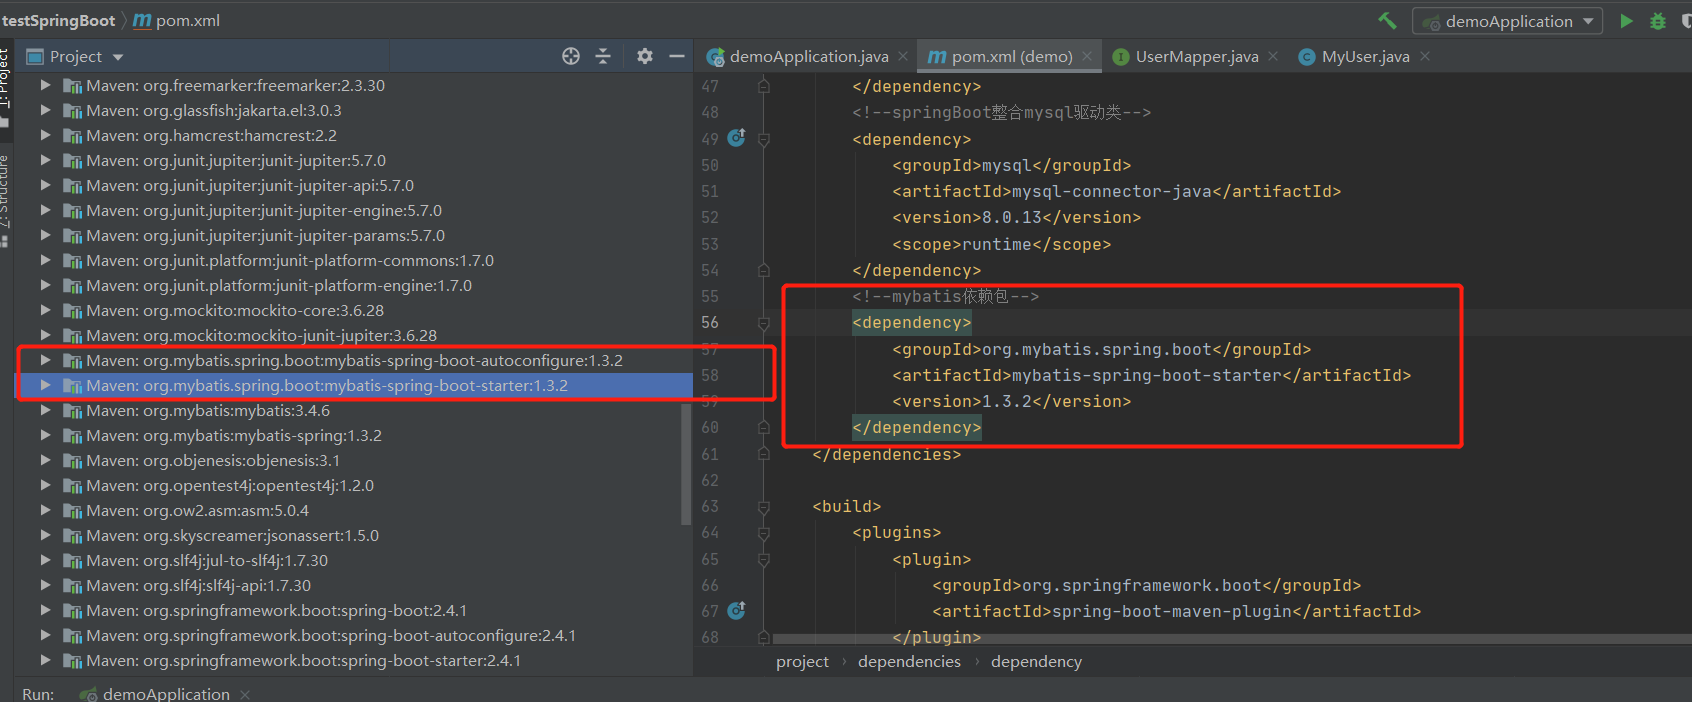Viewport: 1692px width, 702px height.
Task: Switch to the demoApplication.java editor tab
Action: pyautogui.click(x=808, y=57)
